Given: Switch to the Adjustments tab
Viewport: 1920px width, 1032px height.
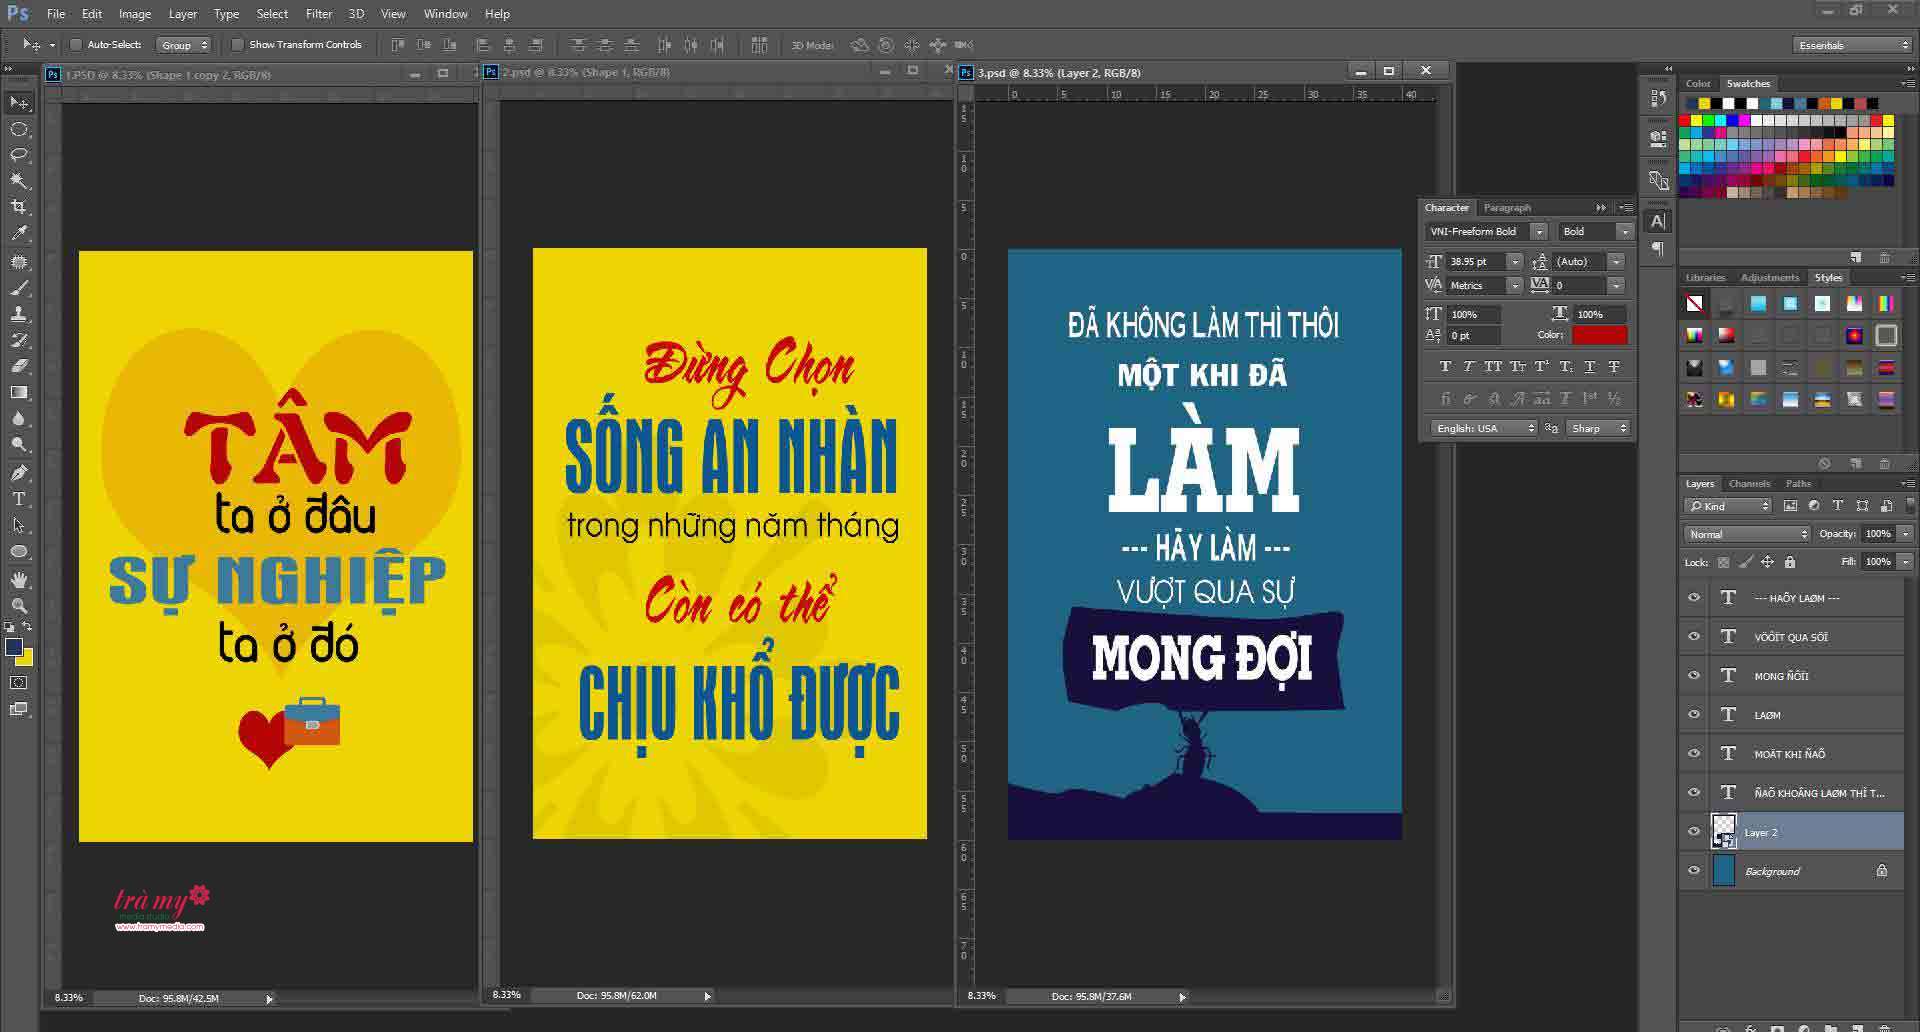Looking at the screenshot, I should (x=1769, y=278).
